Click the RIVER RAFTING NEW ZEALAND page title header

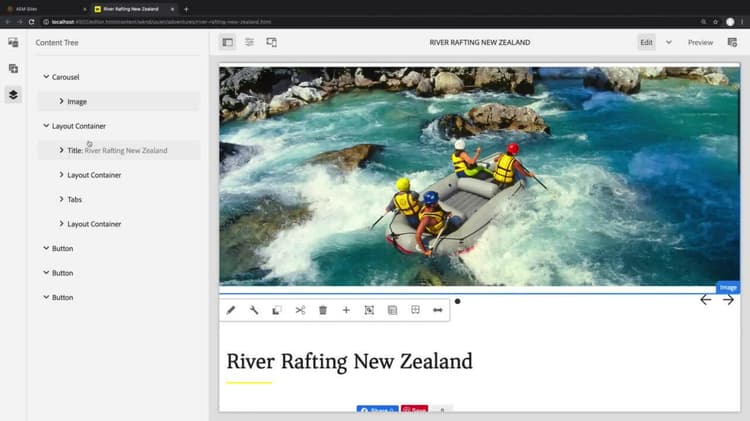[x=479, y=43]
